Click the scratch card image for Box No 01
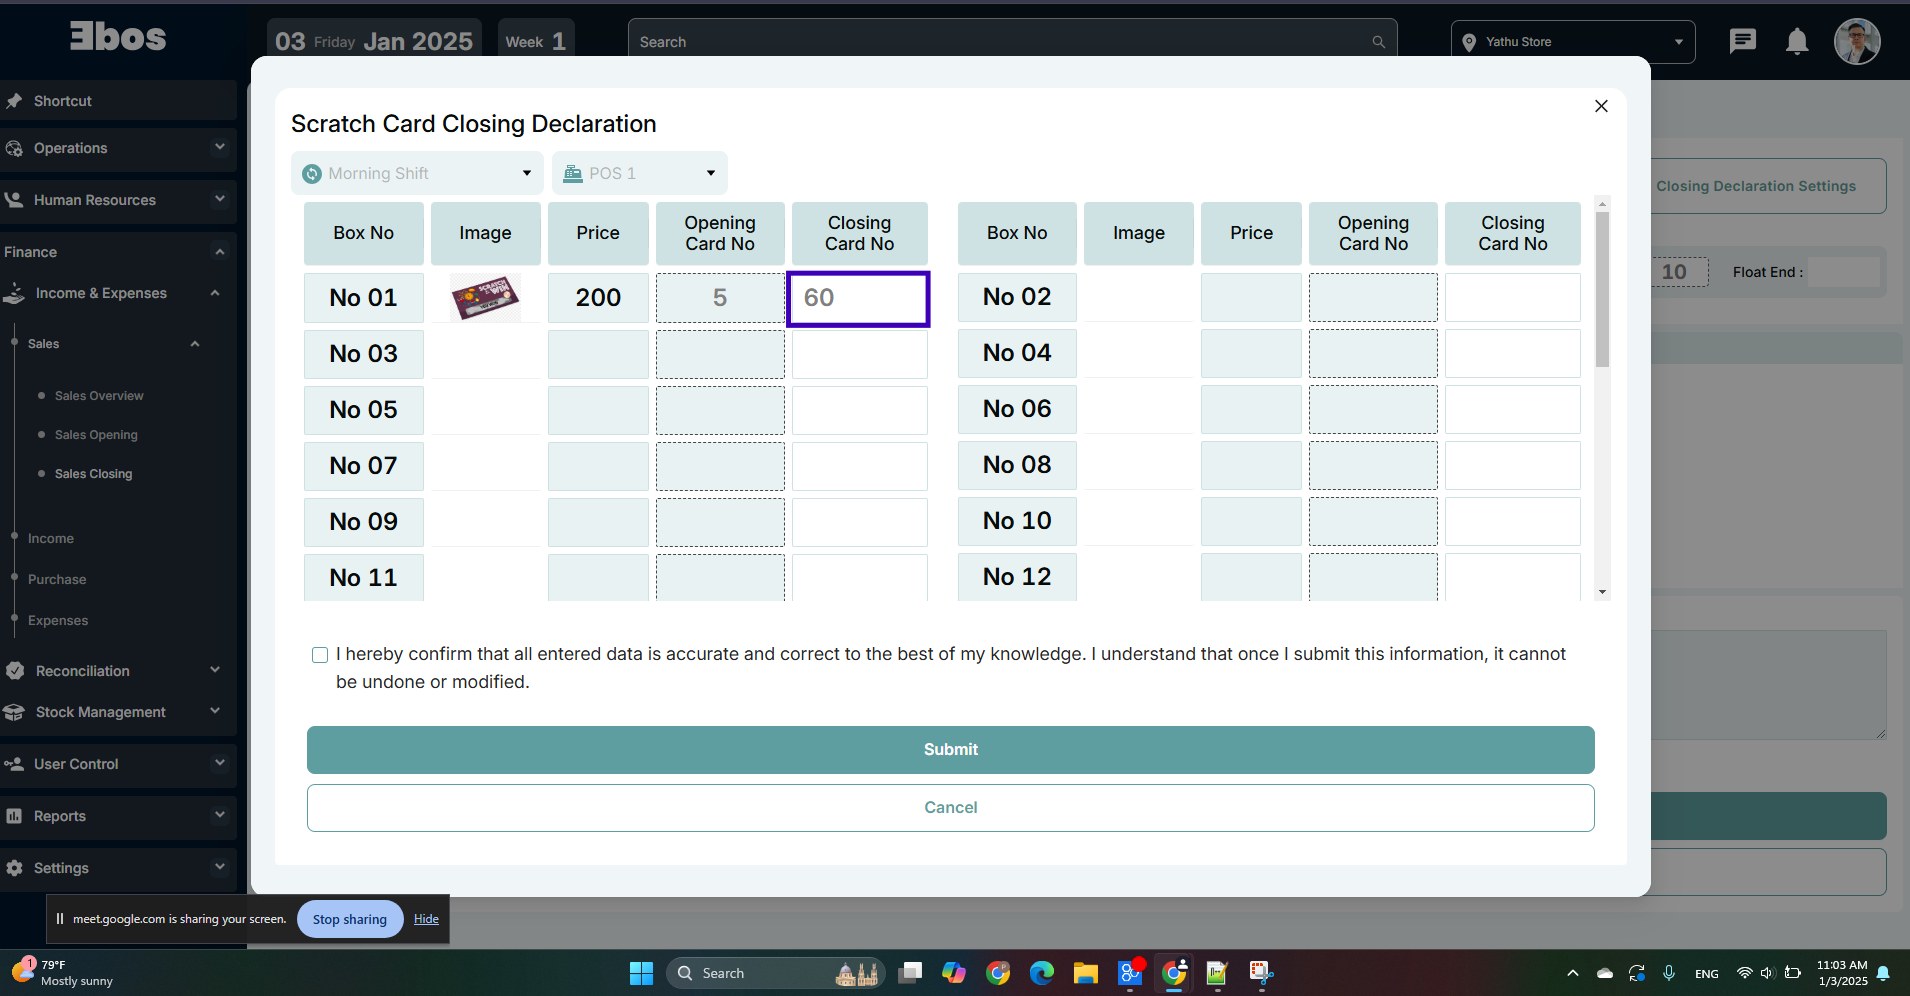This screenshot has width=1910, height=996. (x=485, y=298)
